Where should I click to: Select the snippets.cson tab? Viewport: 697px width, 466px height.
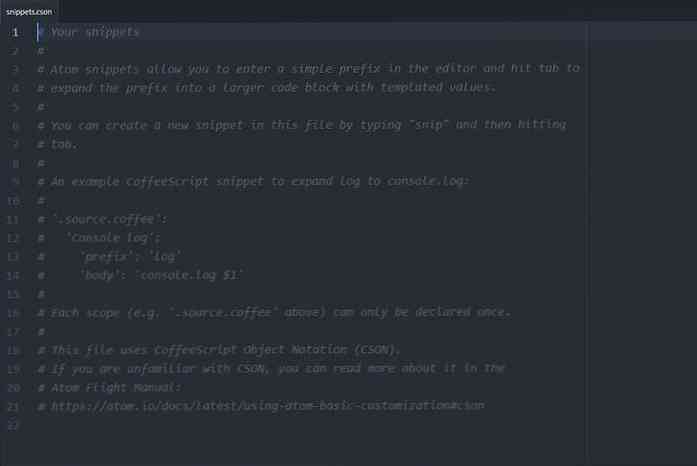29,12
